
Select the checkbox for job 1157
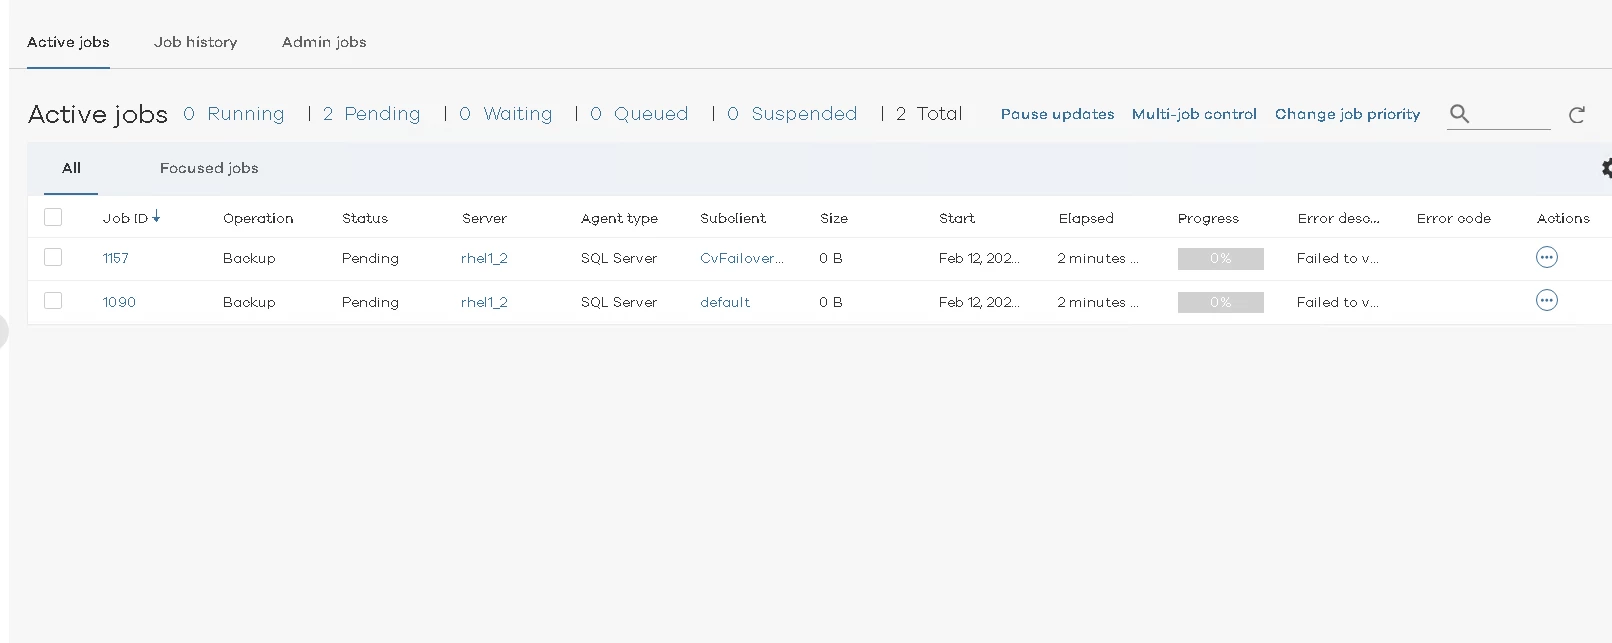[x=53, y=258]
